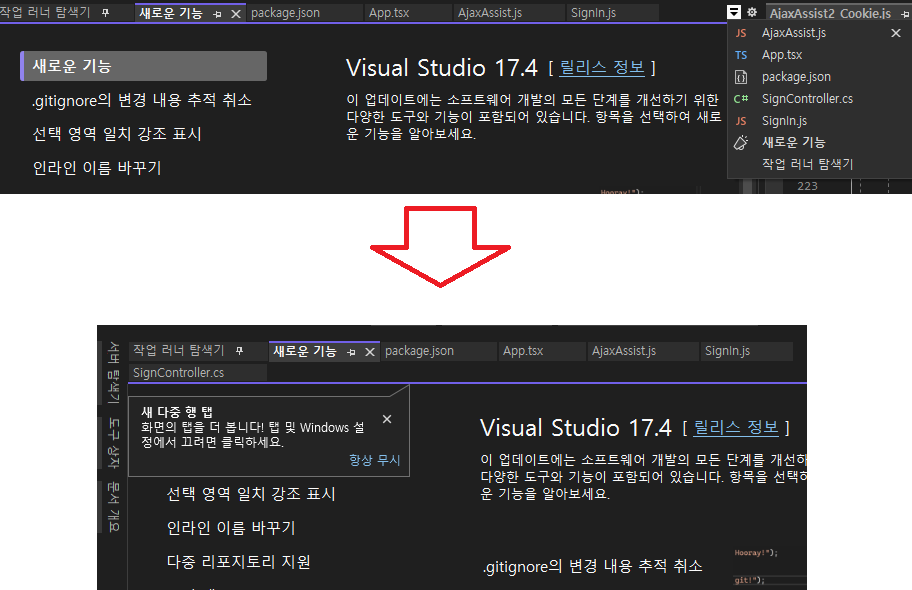Select SignIn.js in the dropdown document list
The width and height of the screenshot is (912, 590).
click(785, 121)
